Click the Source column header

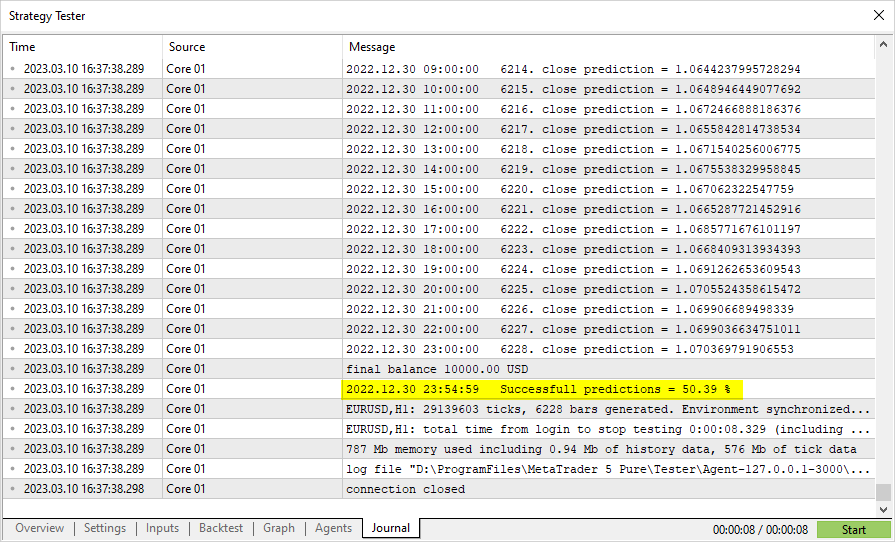point(250,47)
